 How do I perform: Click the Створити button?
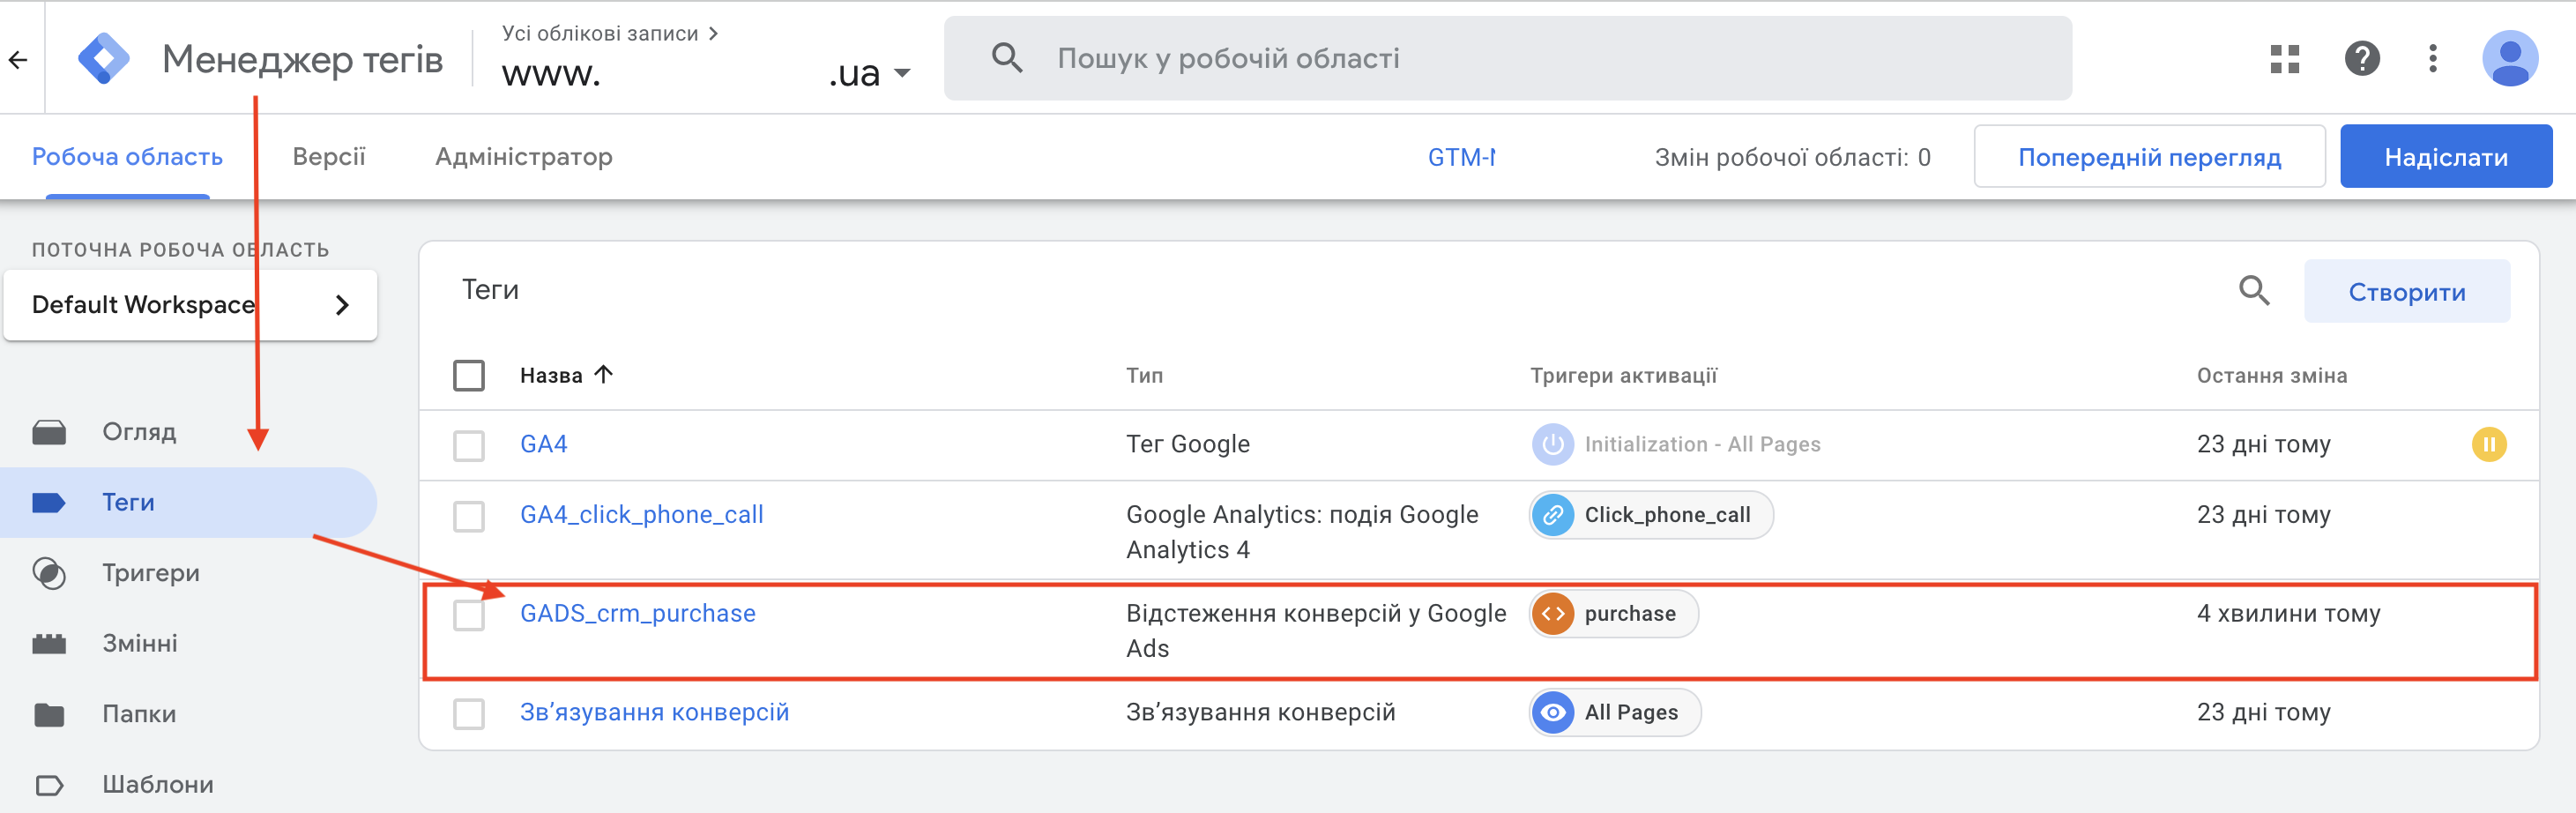2406,292
